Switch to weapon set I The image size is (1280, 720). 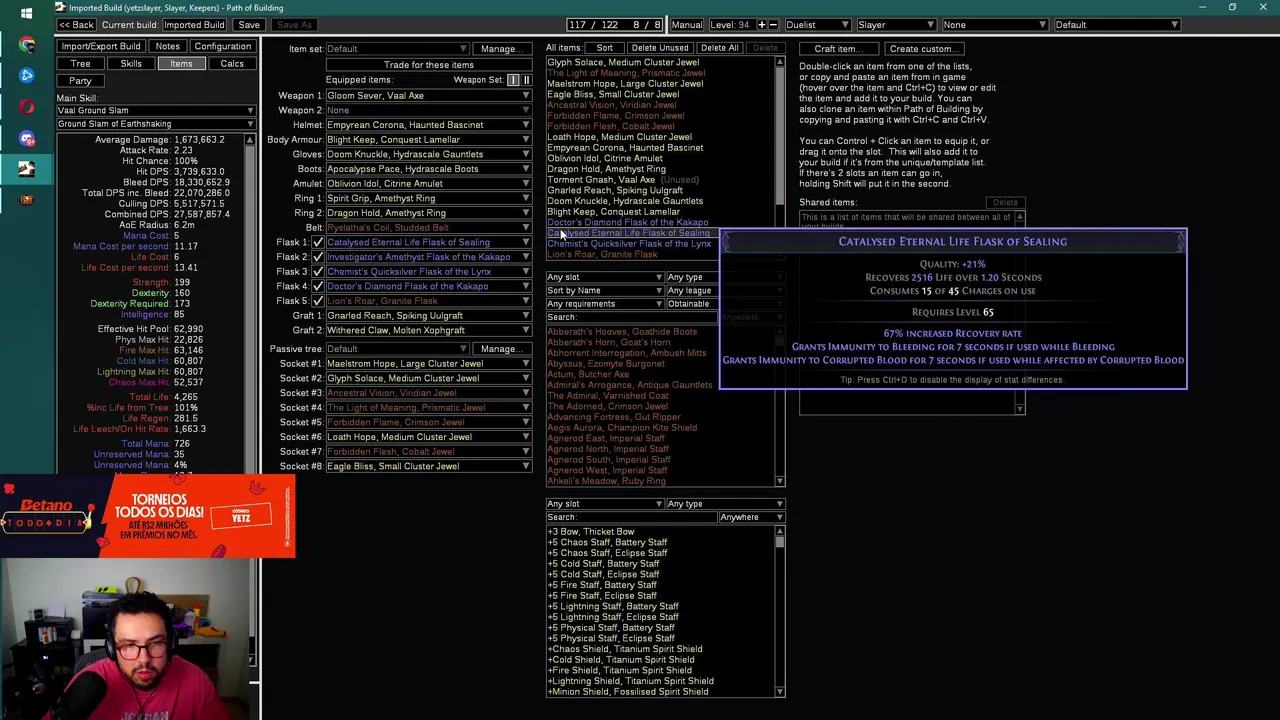coord(513,80)
